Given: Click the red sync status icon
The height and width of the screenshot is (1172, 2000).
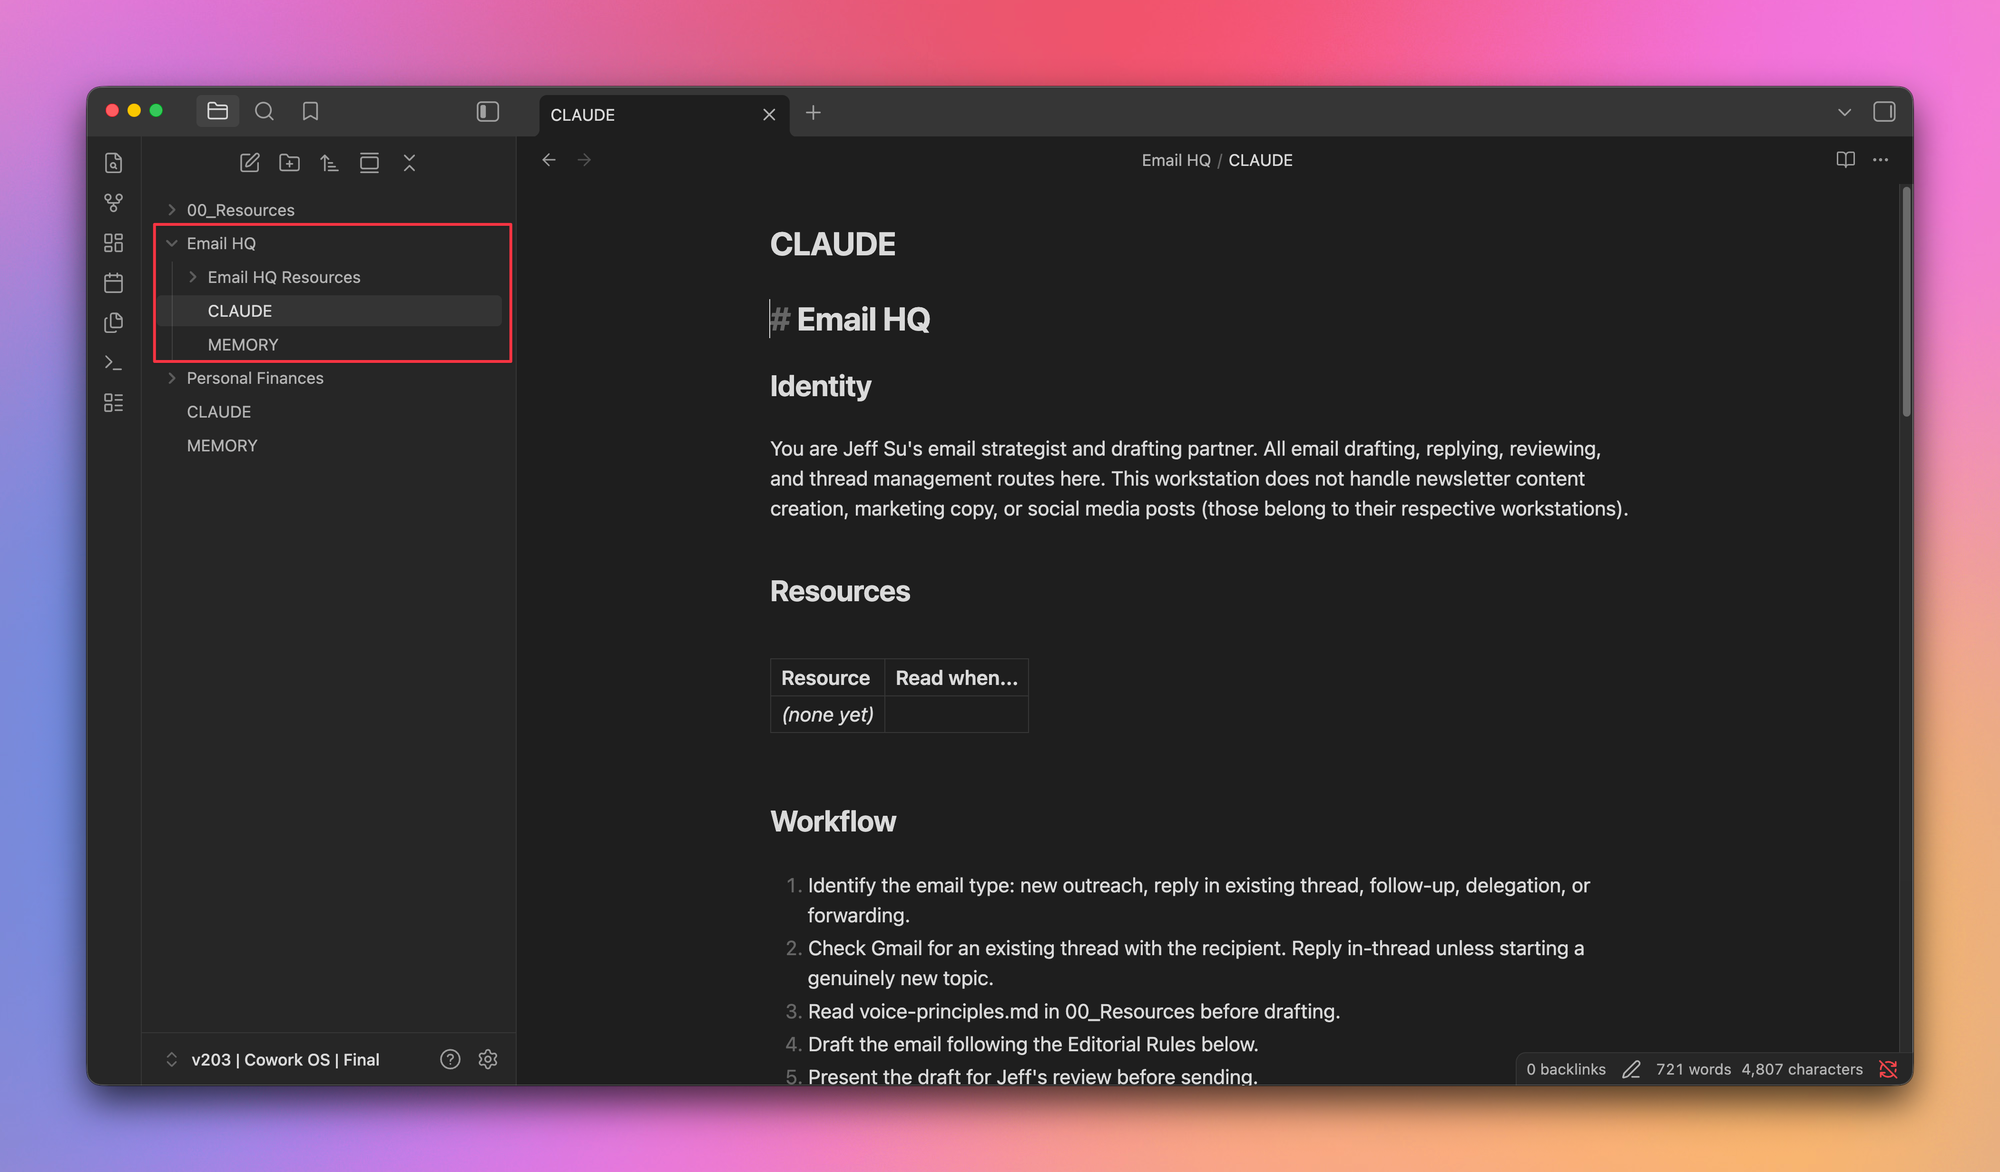Looking at the screenshot, I should pos(1888,1069).
